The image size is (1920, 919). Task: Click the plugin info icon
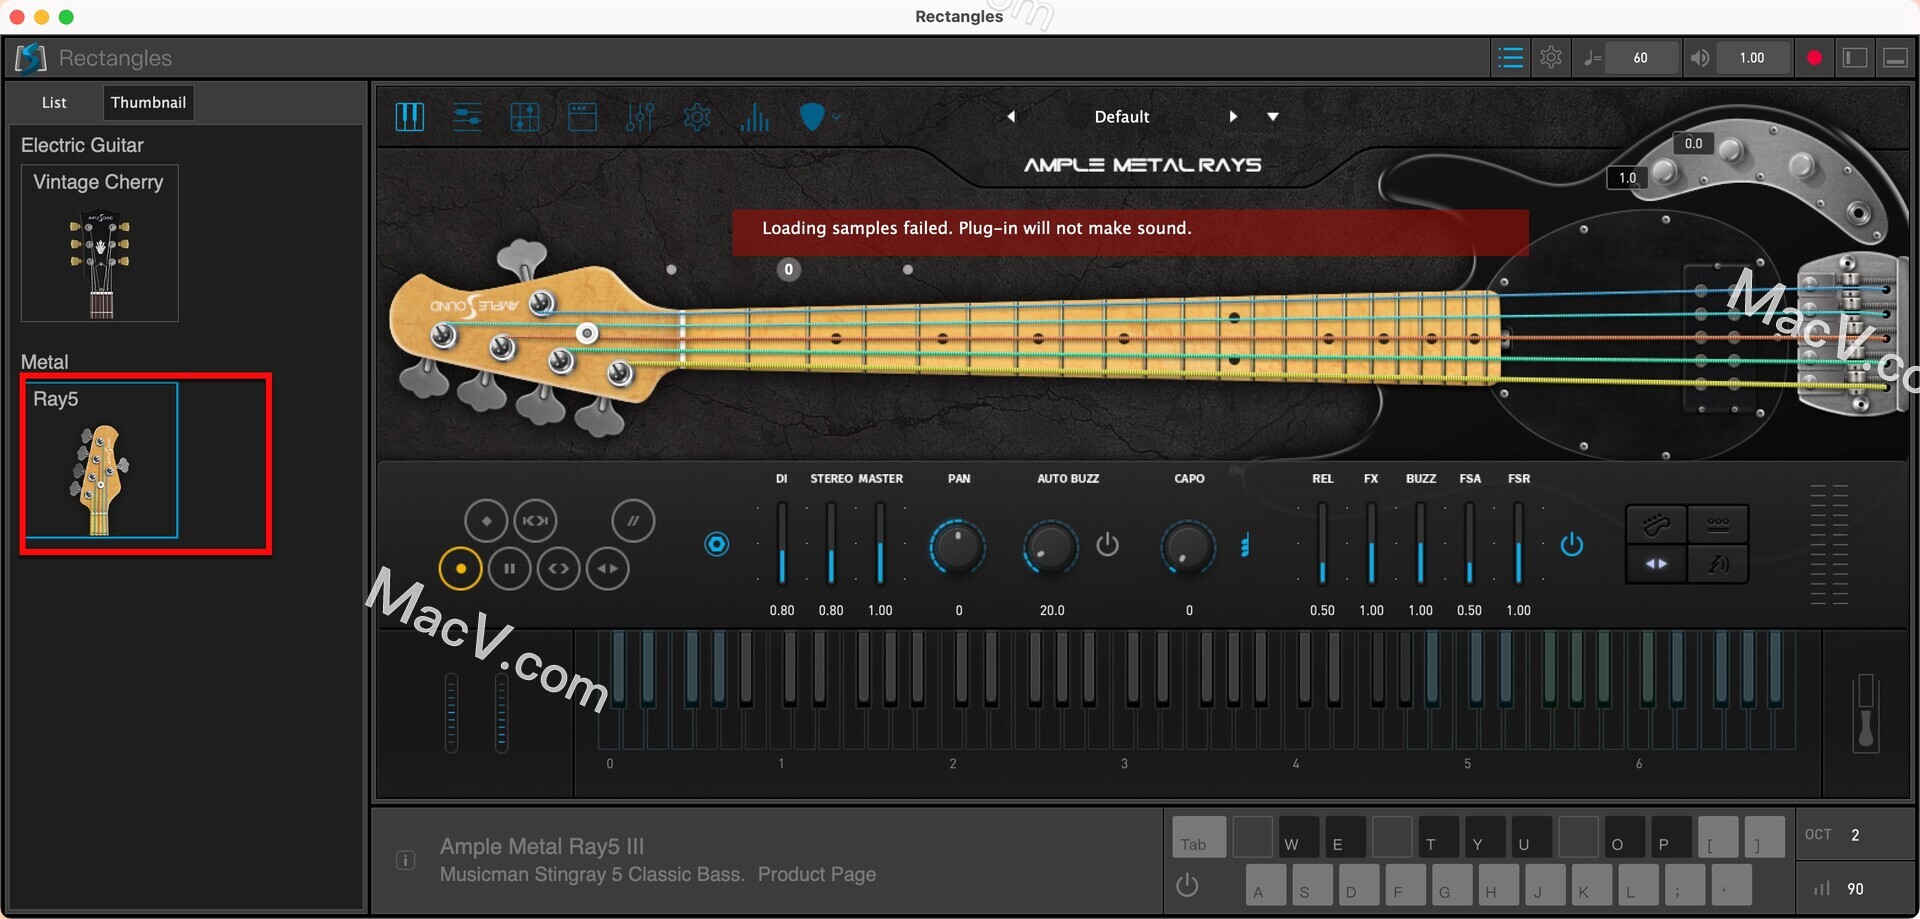(405, 860)
